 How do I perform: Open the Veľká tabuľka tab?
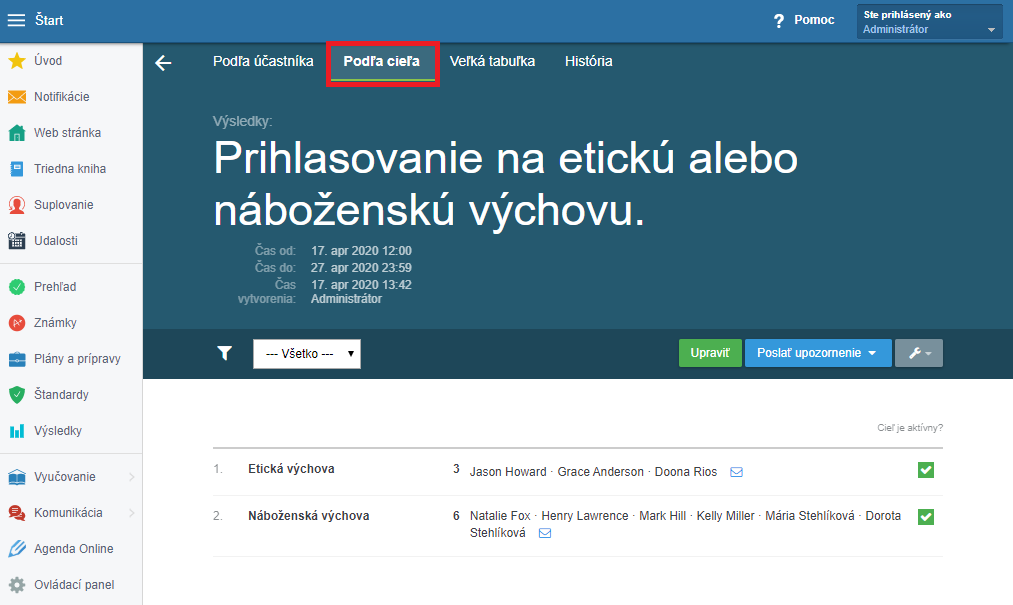[492, 61]
